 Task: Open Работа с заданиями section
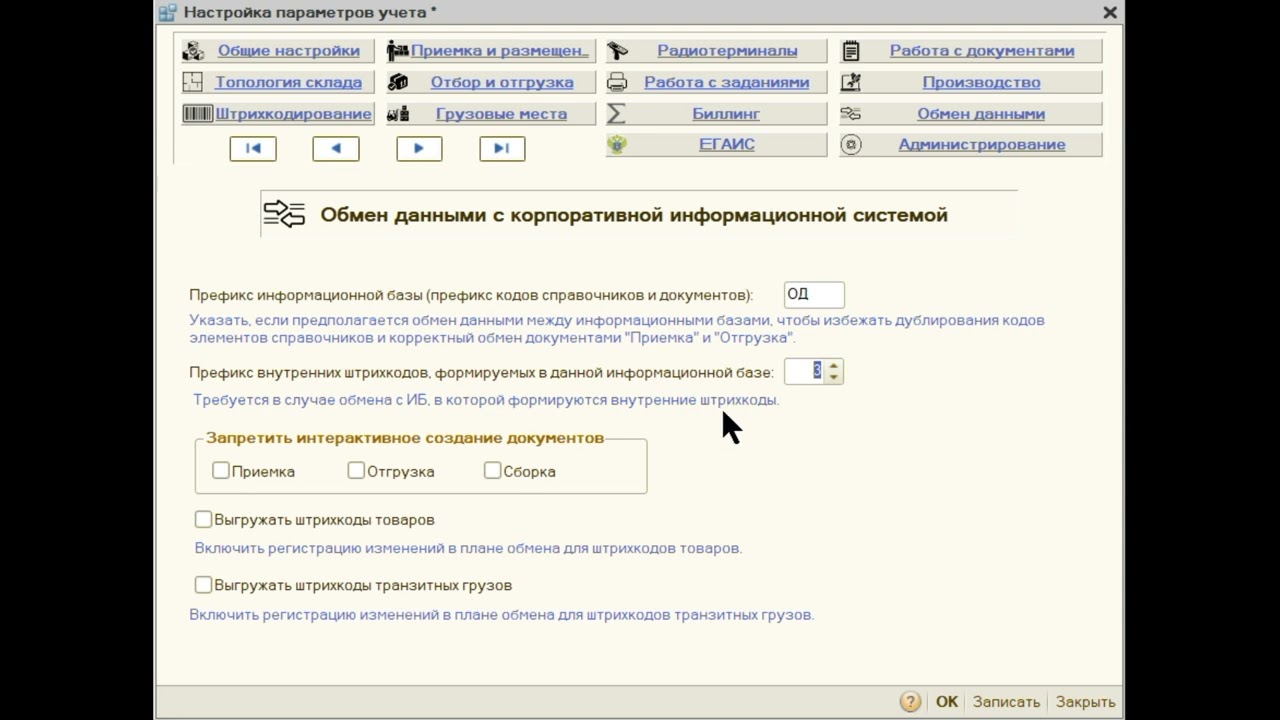(x=727, y=82)
